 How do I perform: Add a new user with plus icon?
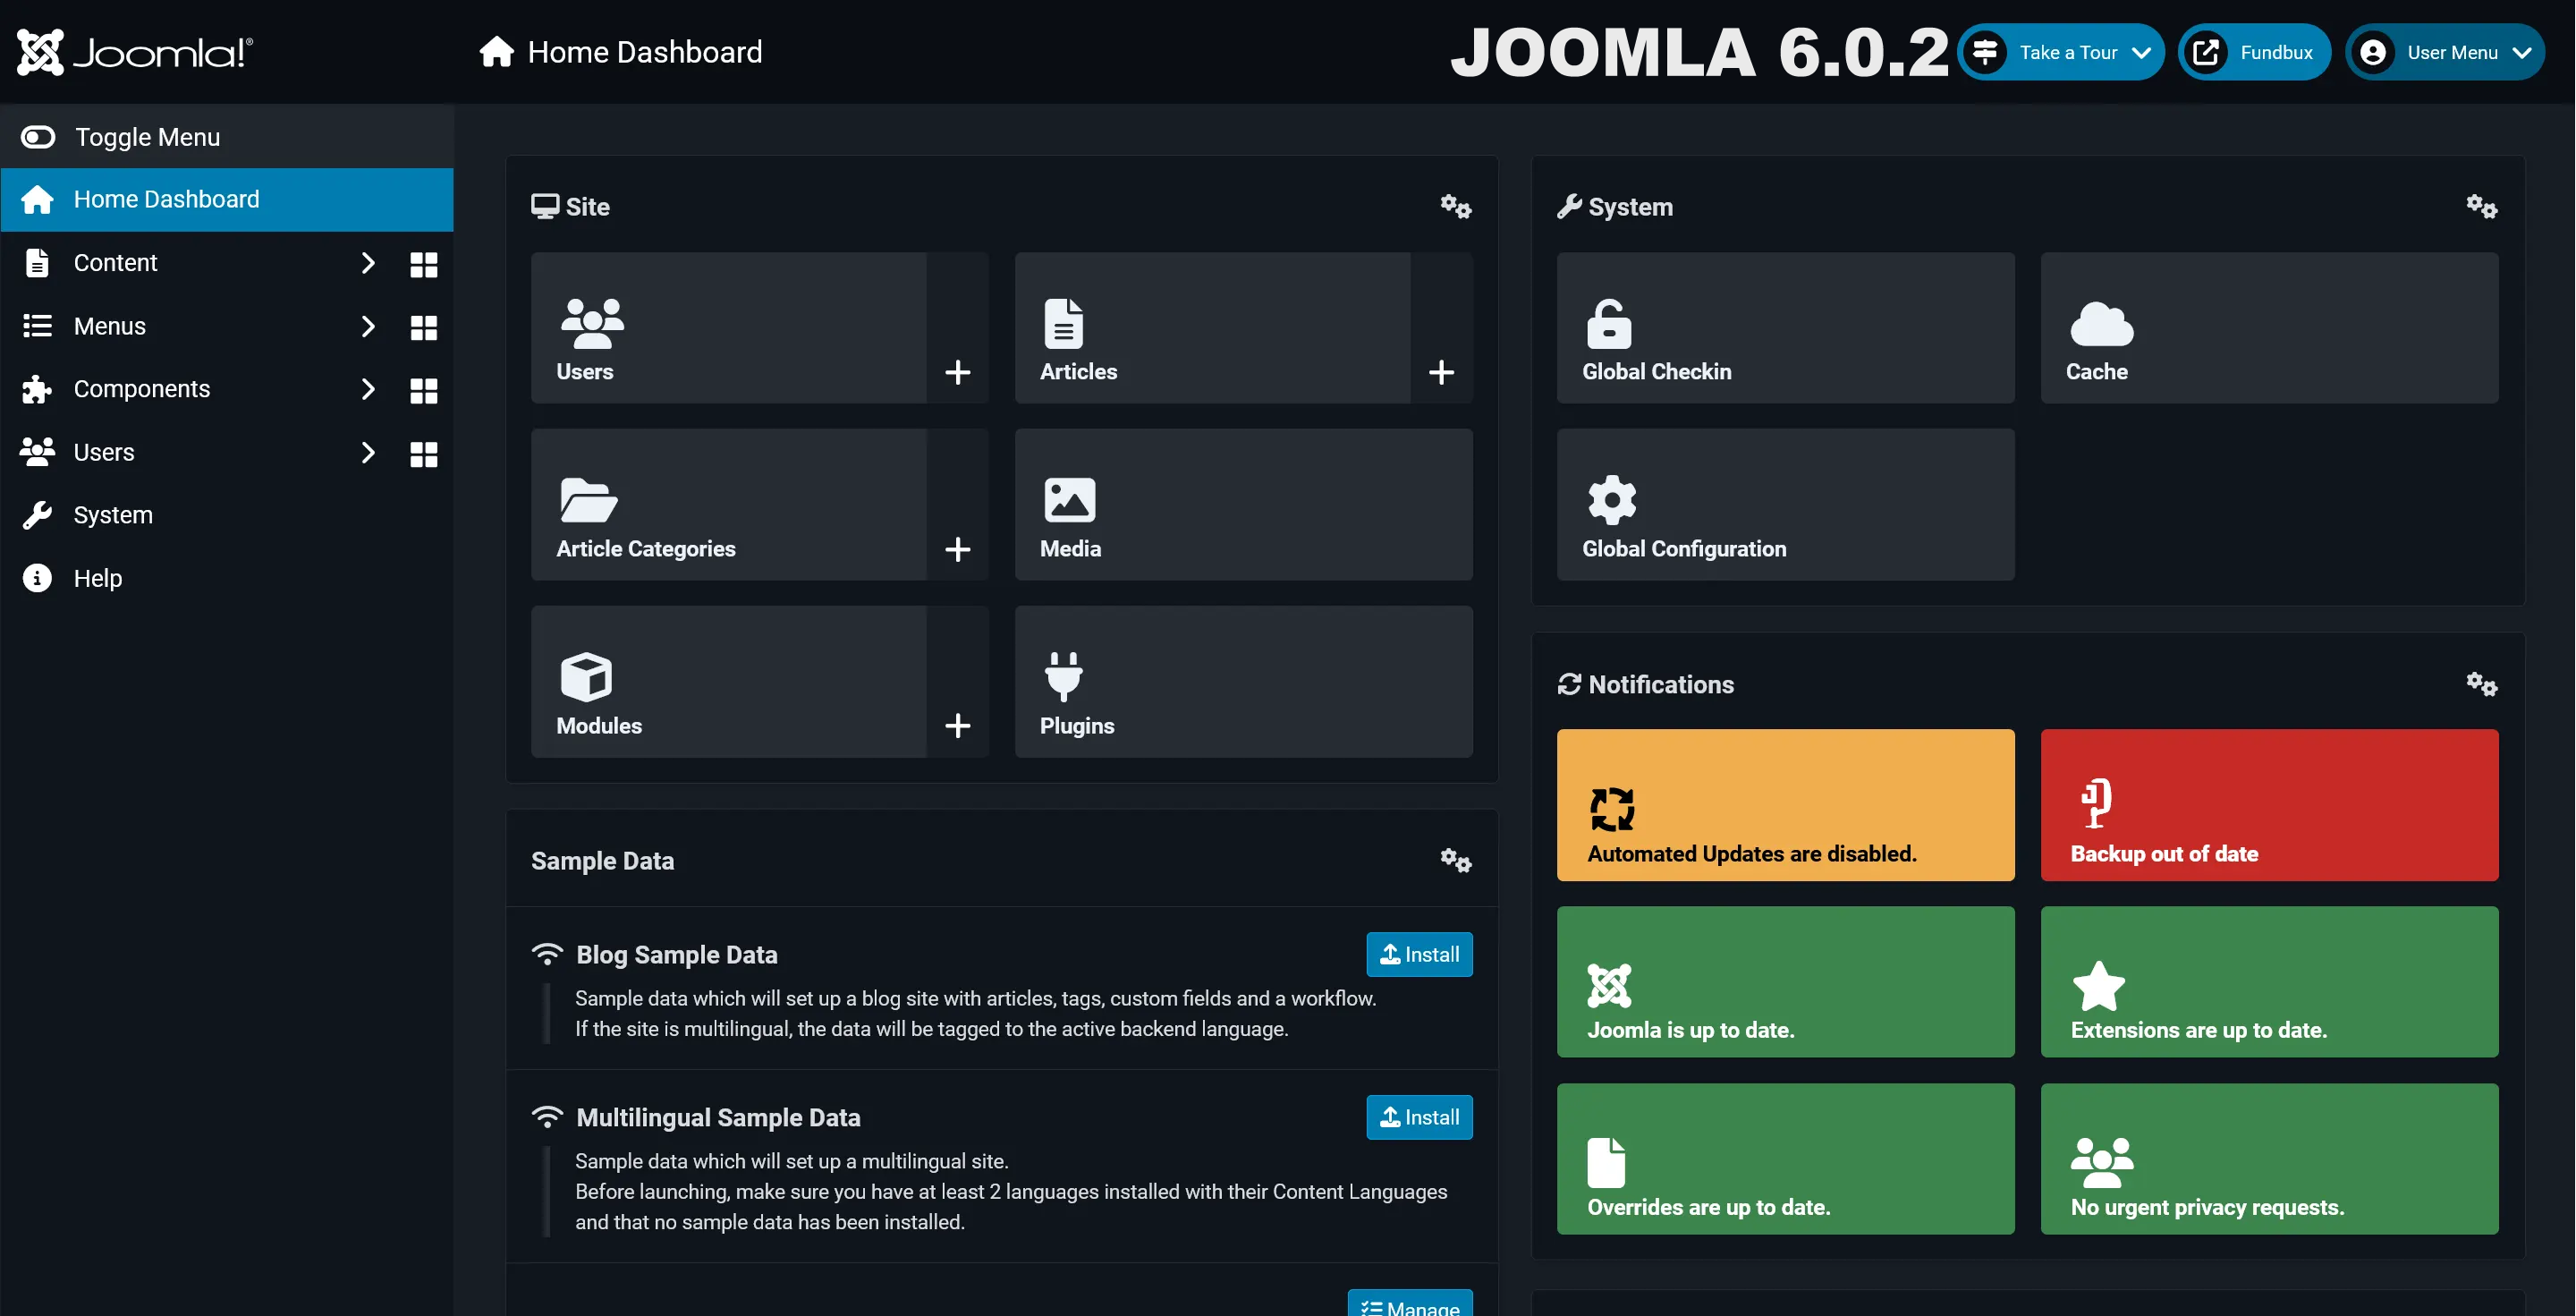(x=957, y=372)
